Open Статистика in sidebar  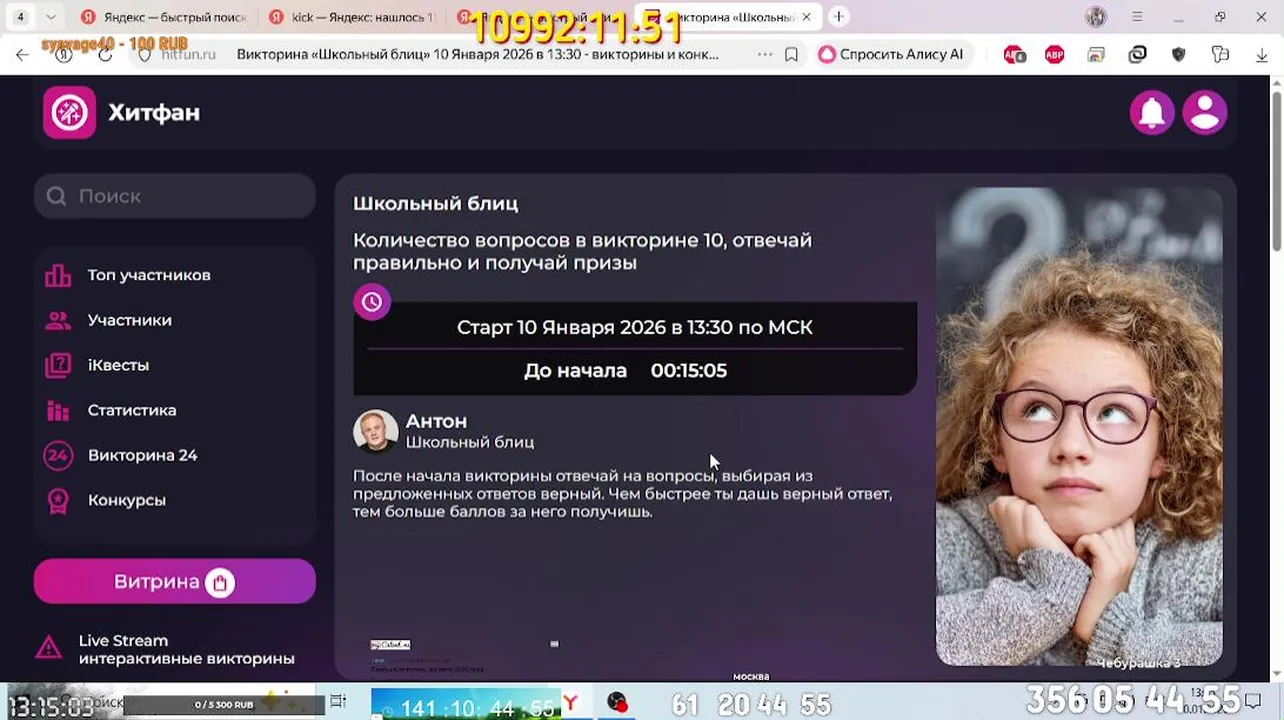[x=132, y=410]
